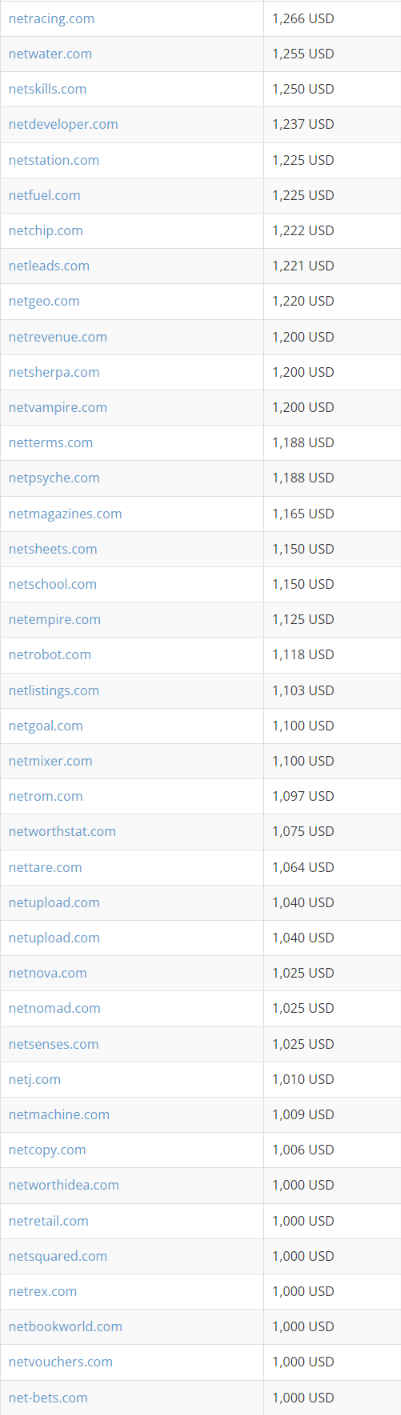Open the netracing.com domain link

click(51, 18)
